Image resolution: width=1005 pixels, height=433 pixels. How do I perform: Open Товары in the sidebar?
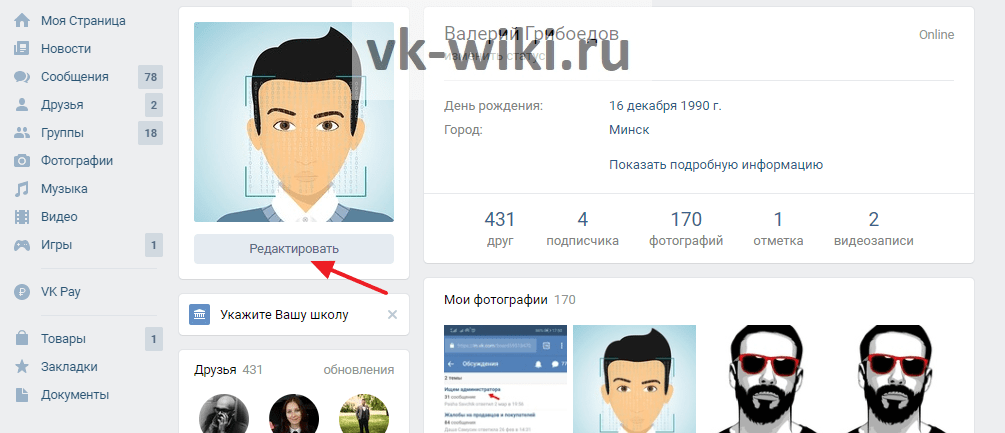point(63,339)
